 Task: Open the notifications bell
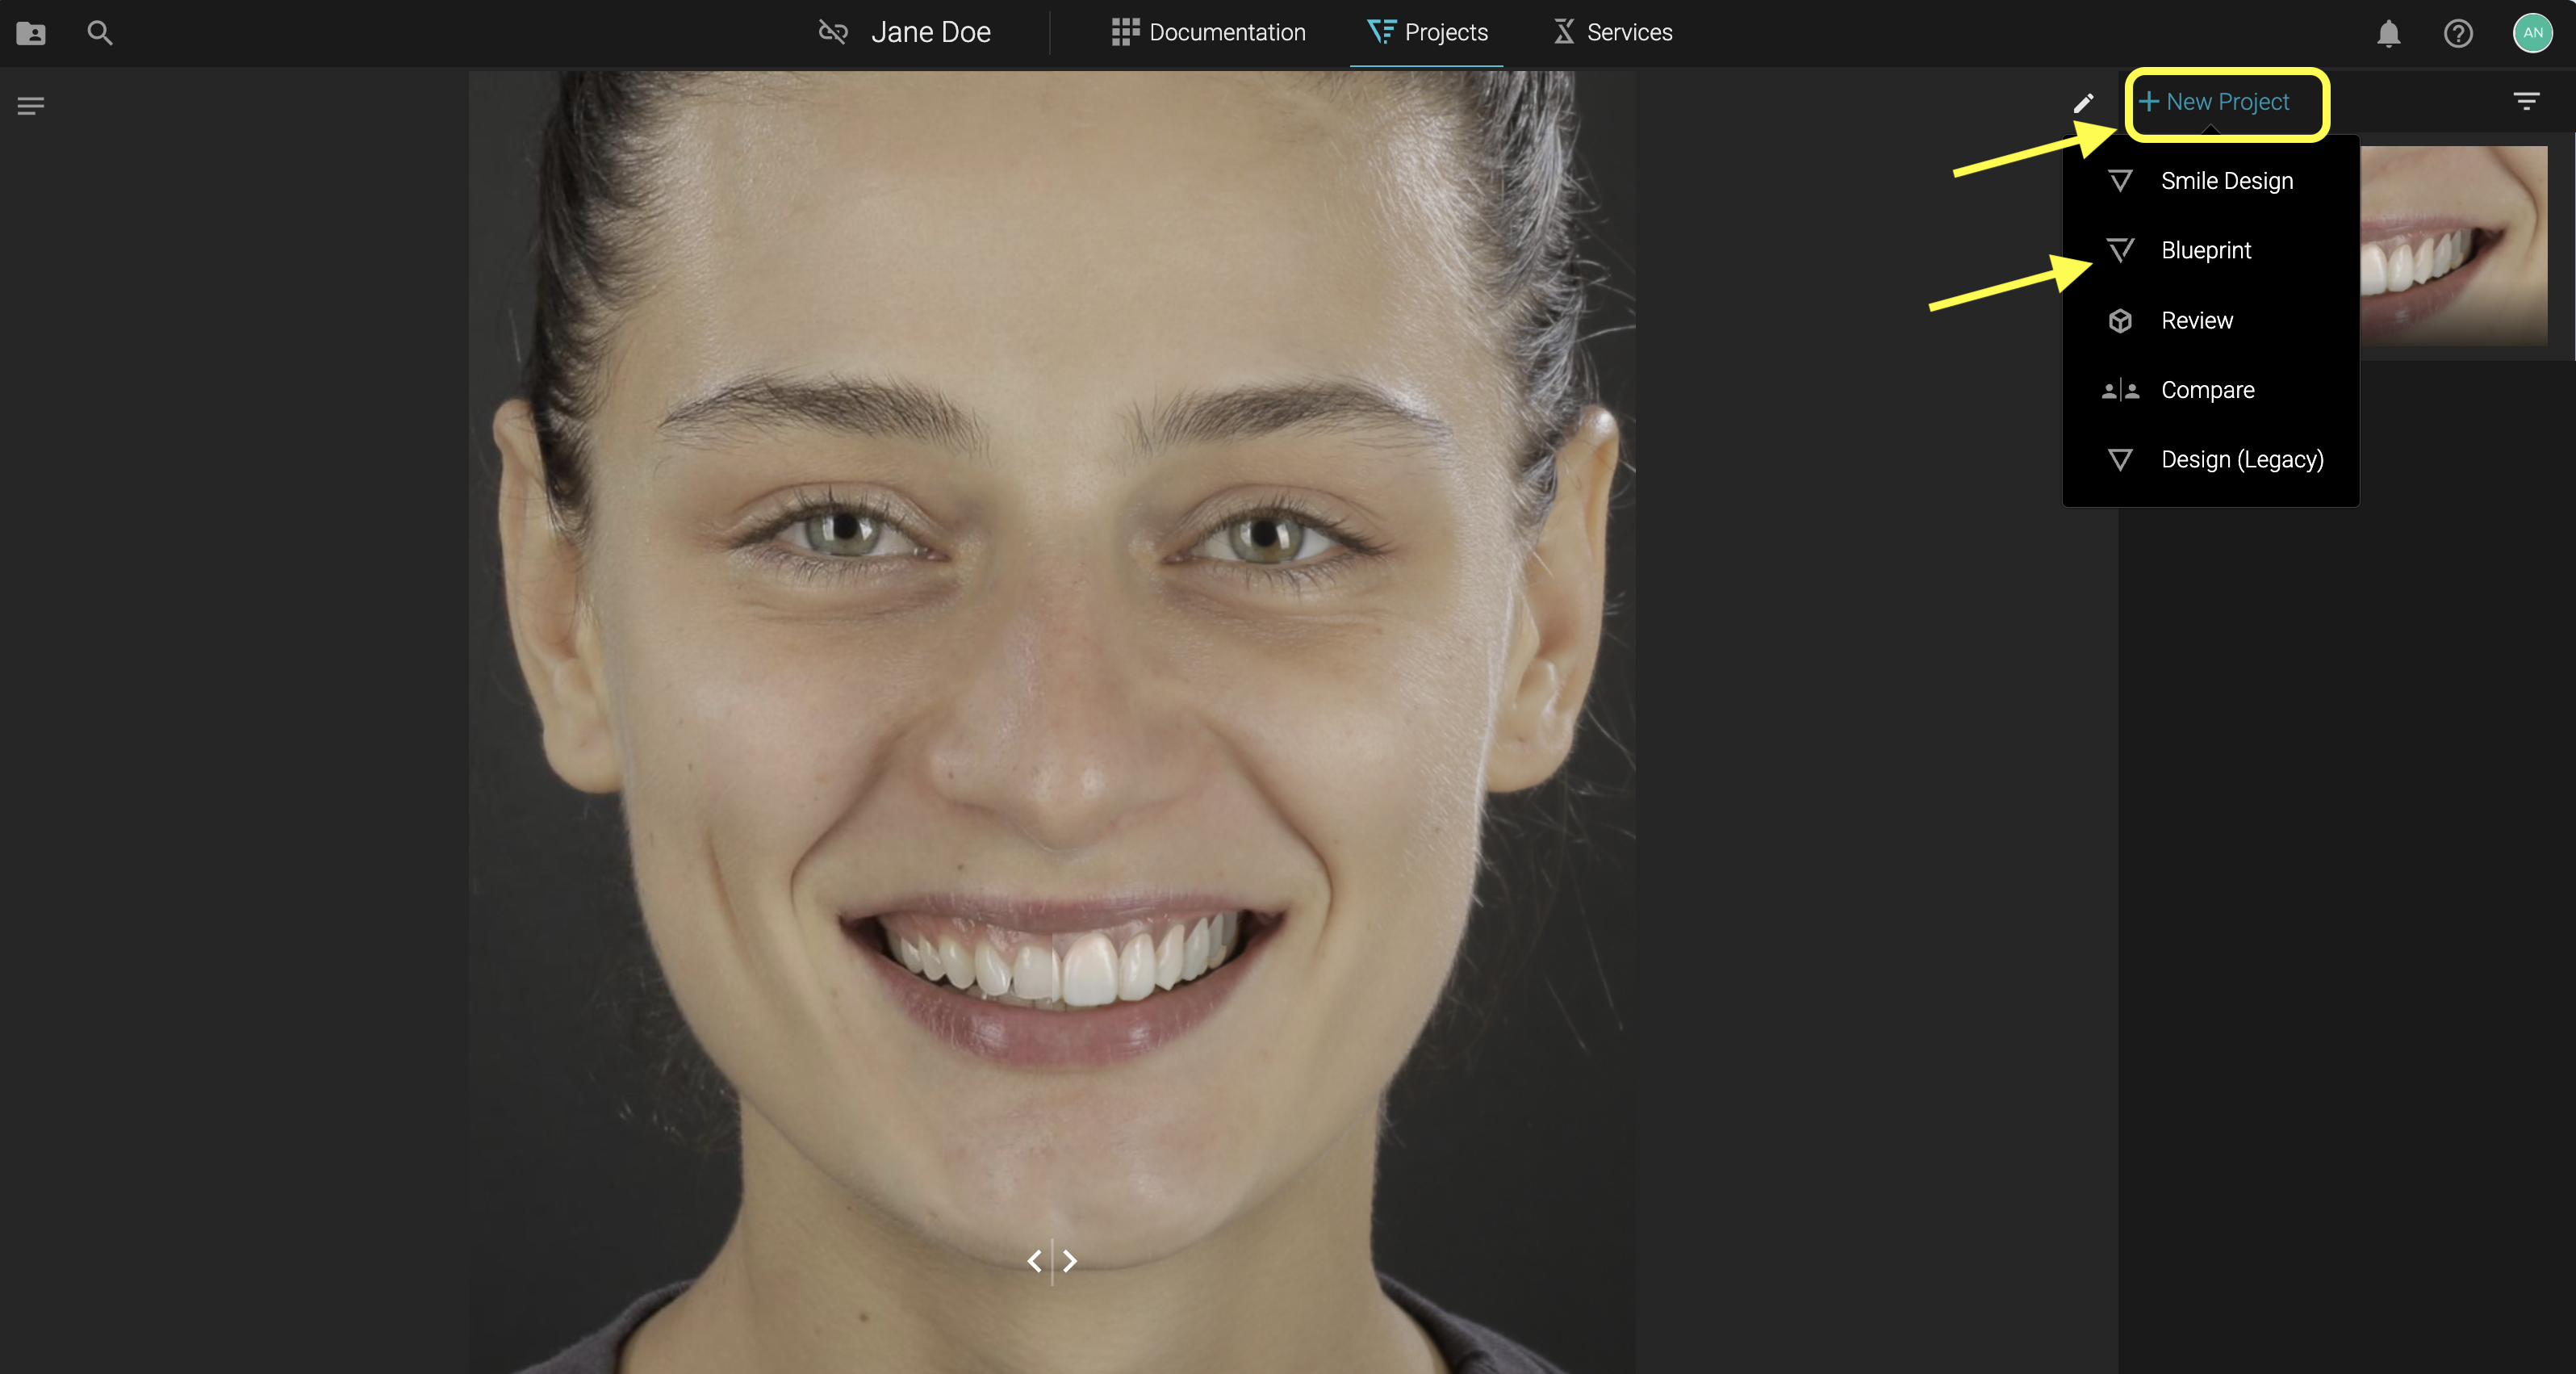[x=2388, y=34]
